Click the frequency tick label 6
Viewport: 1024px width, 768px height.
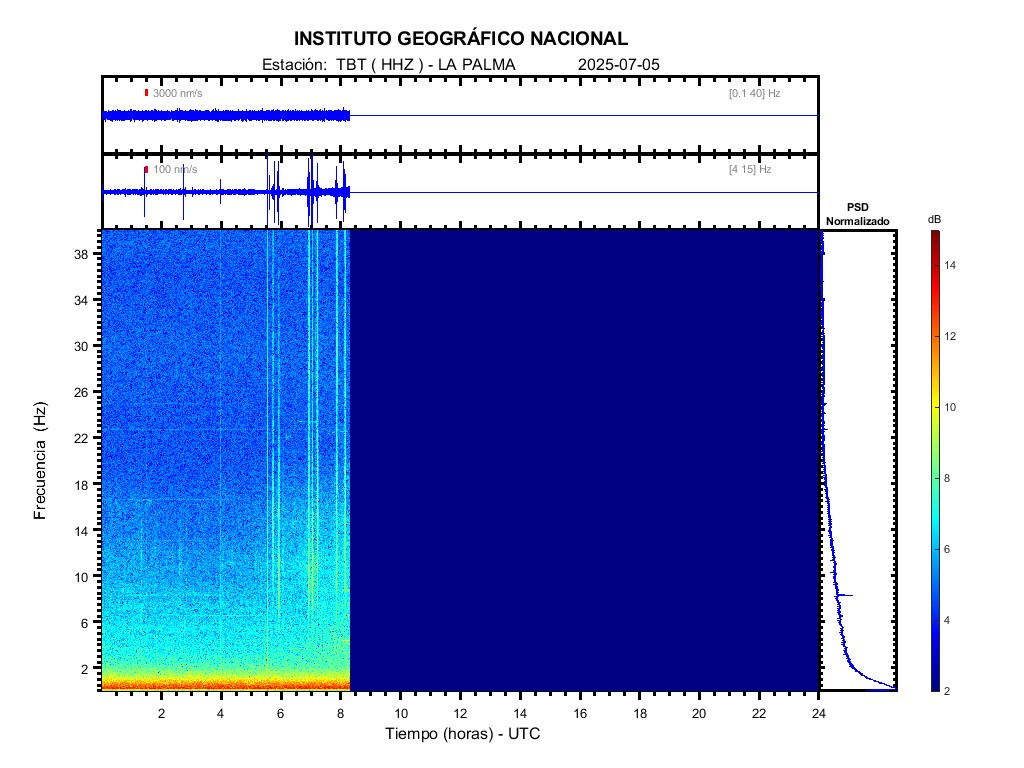[x=84, y=624]
